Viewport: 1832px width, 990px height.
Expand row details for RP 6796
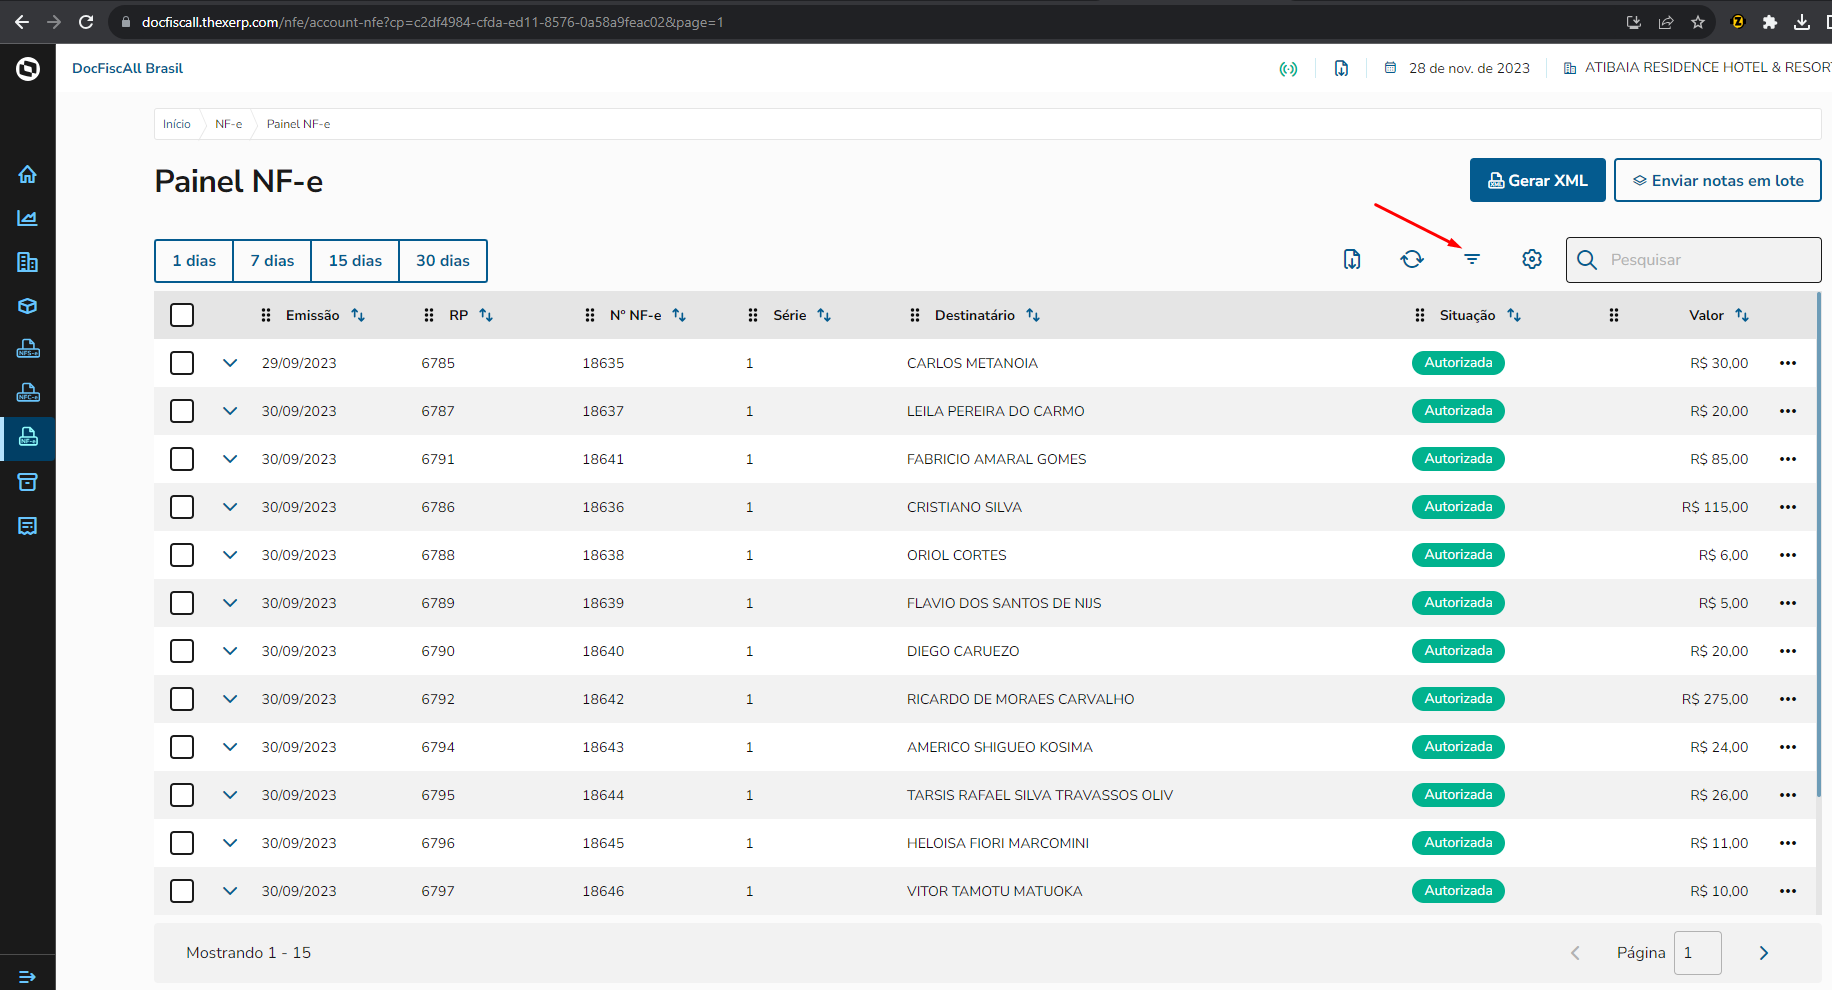(x=230, y=843)
